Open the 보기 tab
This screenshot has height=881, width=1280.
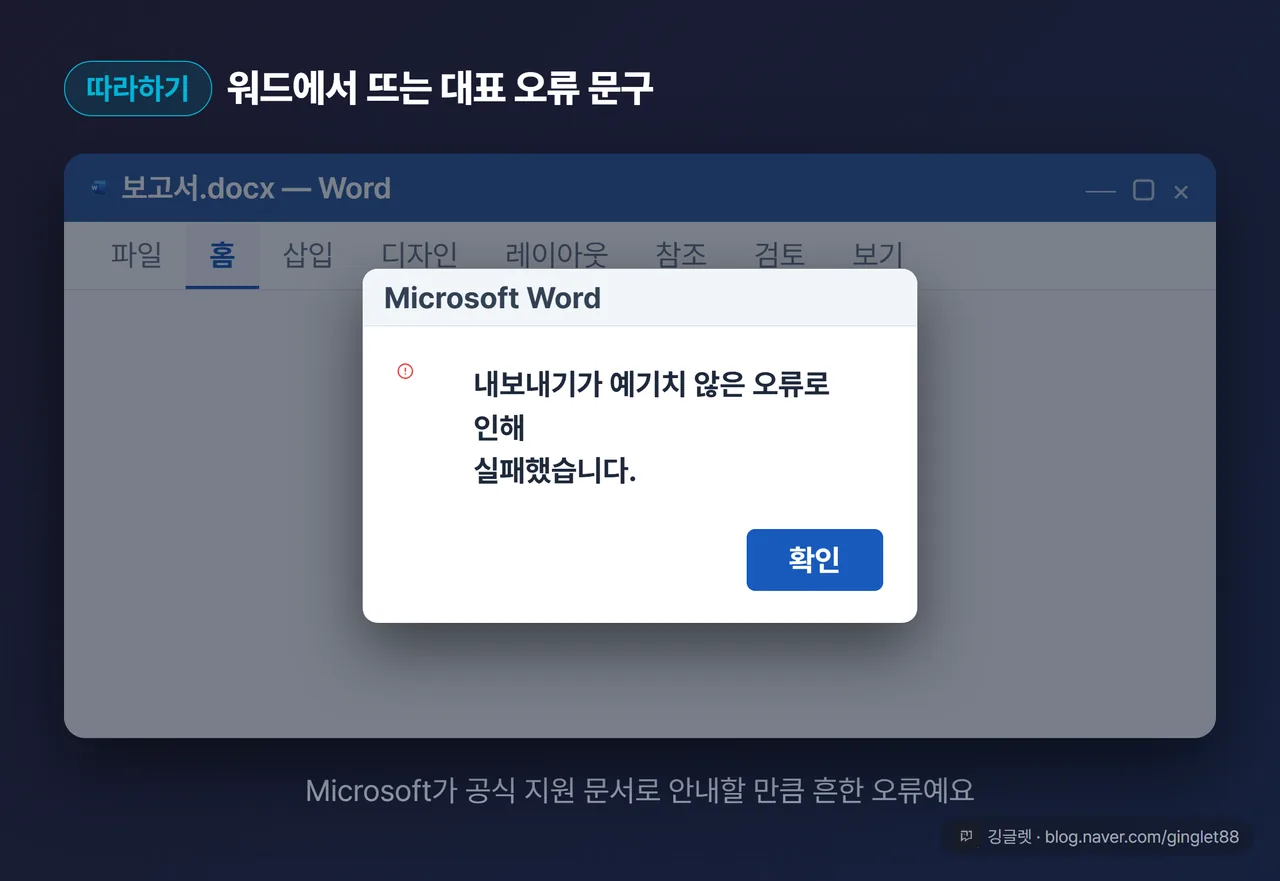(x=877, y=255)
